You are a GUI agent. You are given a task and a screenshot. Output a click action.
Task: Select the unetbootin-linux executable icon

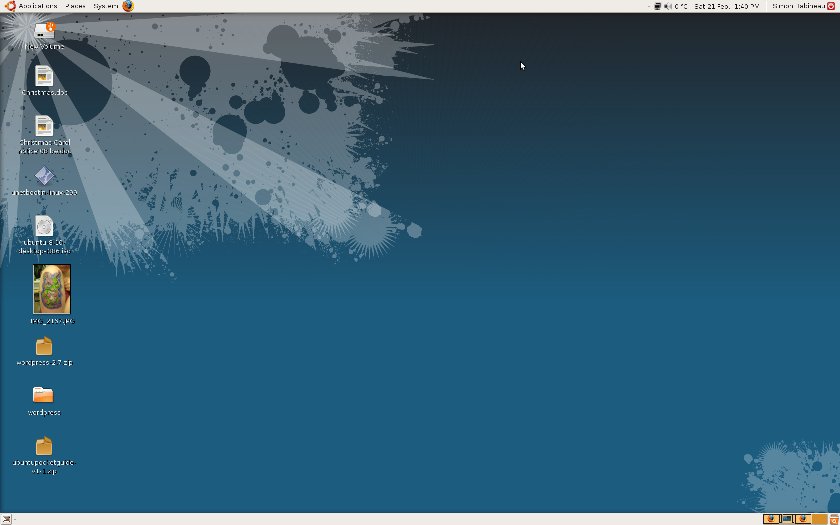tap(44, 176)
